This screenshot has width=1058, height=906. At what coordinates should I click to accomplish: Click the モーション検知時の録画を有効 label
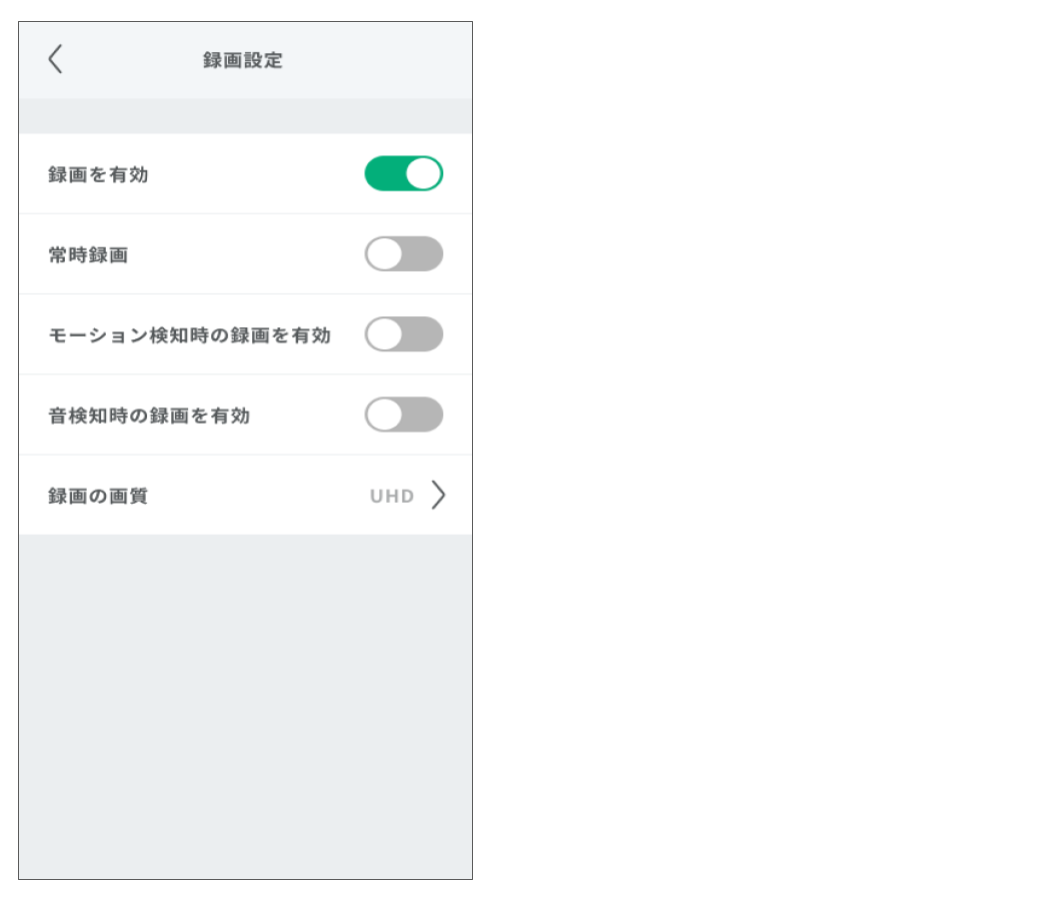coord(189,335)
